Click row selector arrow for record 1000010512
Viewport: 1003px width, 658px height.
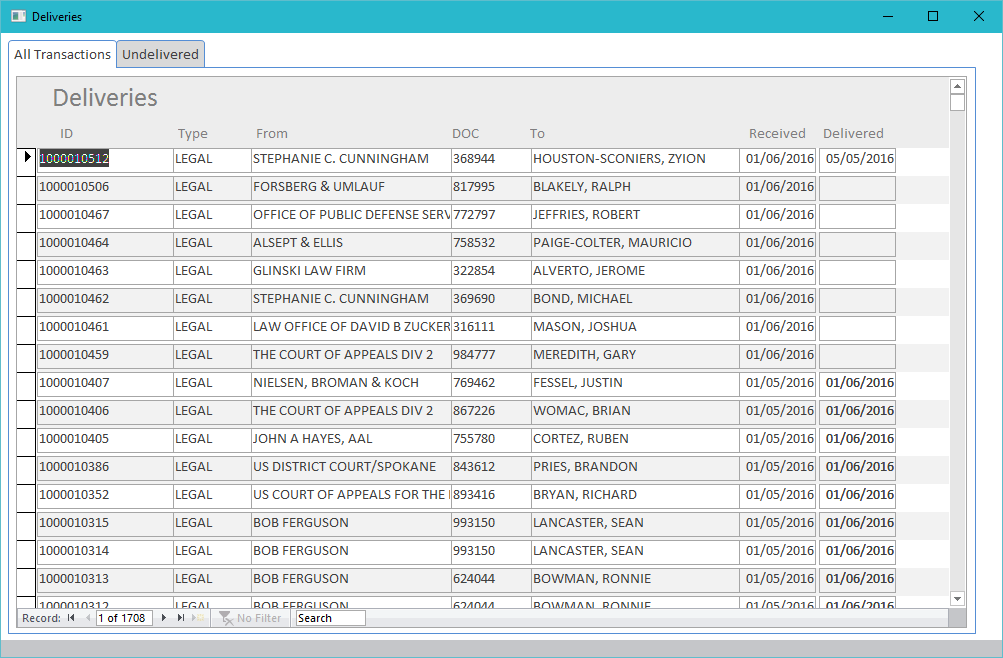(27, 158)
